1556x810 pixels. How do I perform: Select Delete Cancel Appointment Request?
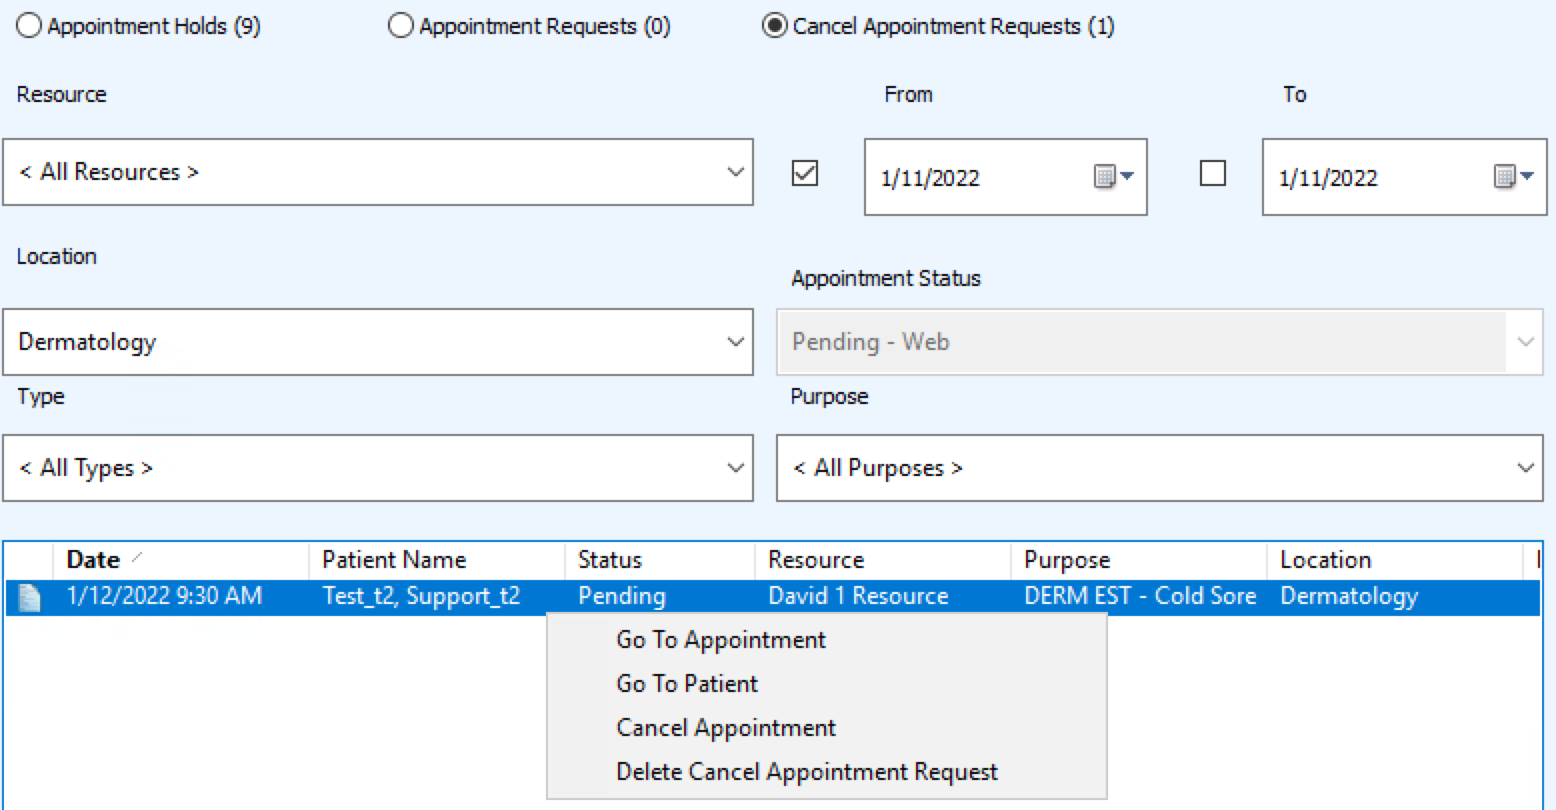coord(807,771)
